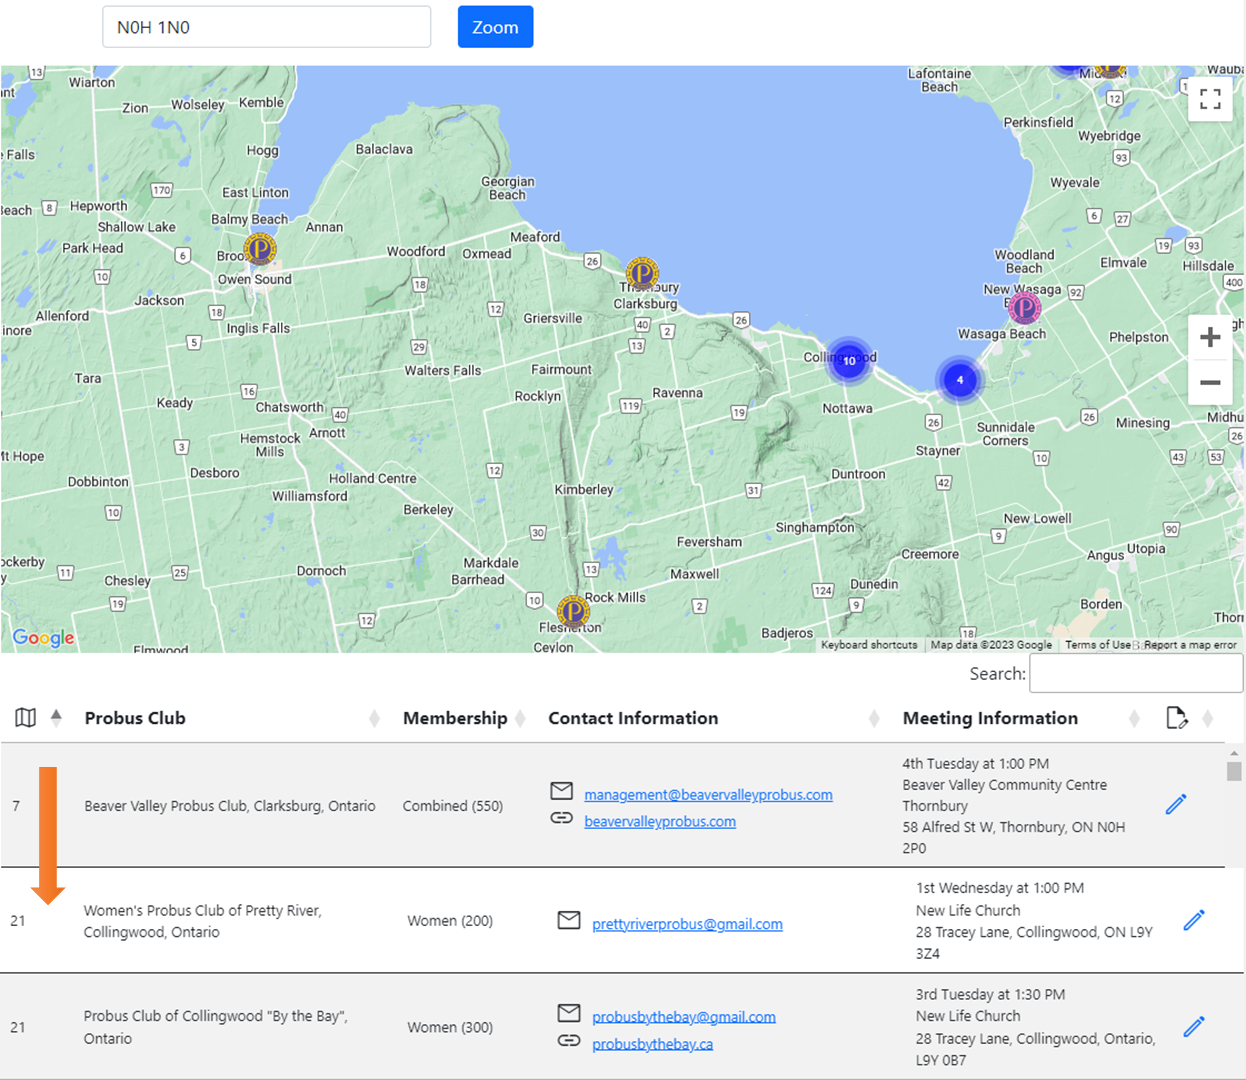This screenshot has width=1246, height=1080.
Task: Click the blue Zoom button
Action: [495, 27]
